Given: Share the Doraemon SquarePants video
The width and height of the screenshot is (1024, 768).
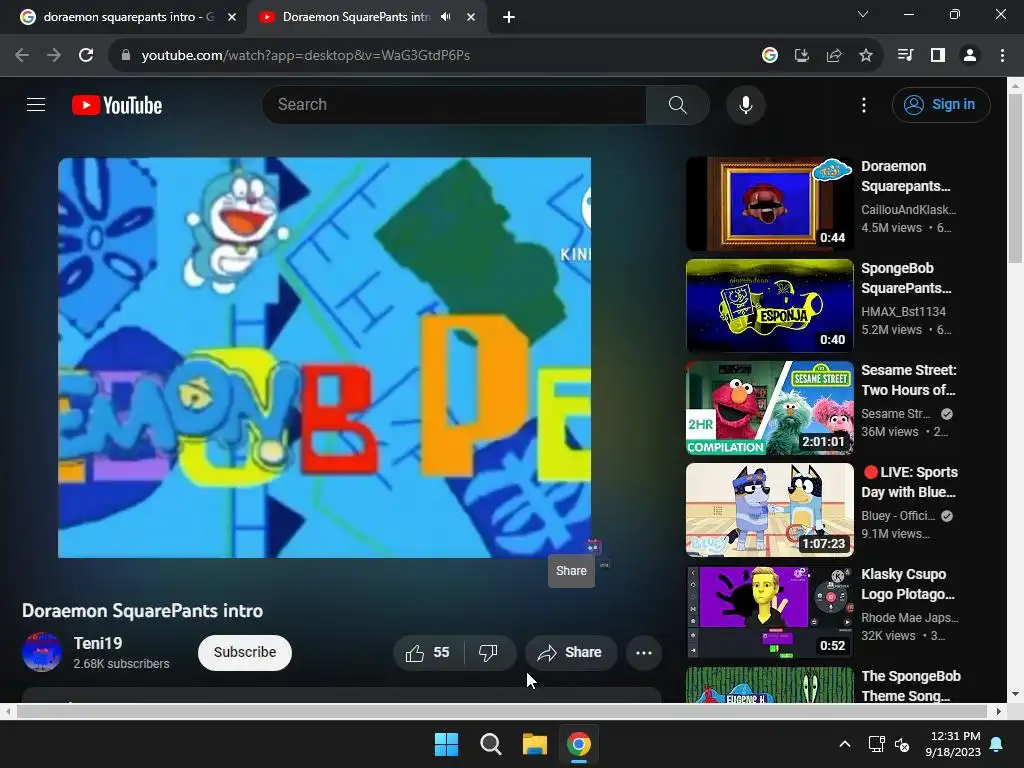Looking at the screenshot, I should [571, 652].
